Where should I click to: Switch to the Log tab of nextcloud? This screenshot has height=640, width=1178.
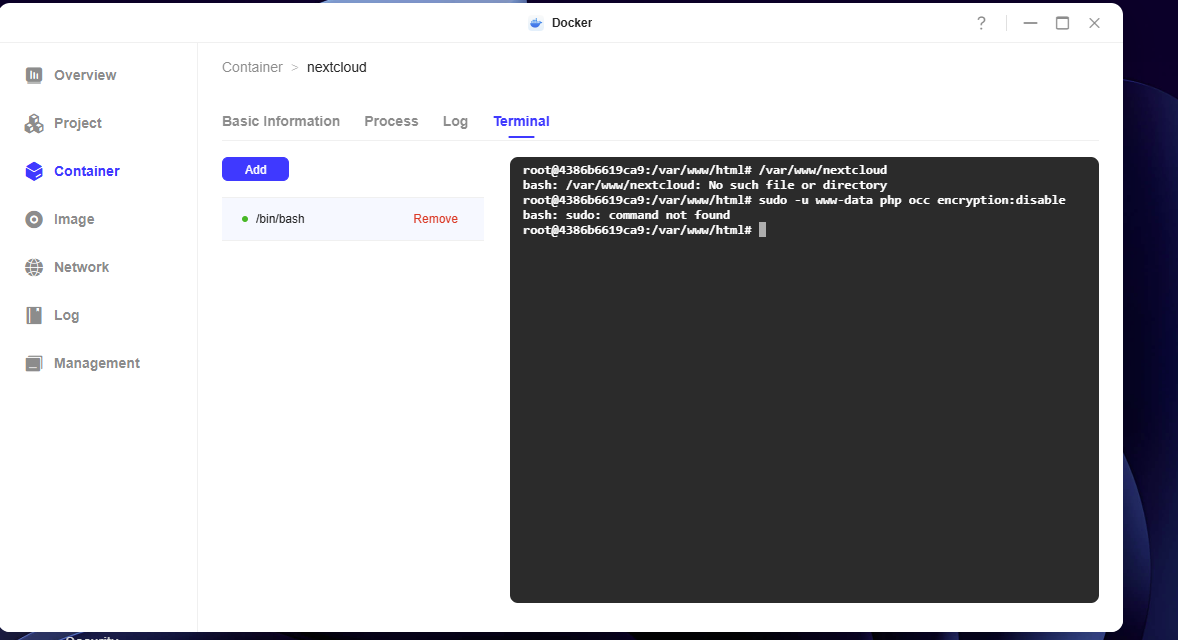click(455, 122)
